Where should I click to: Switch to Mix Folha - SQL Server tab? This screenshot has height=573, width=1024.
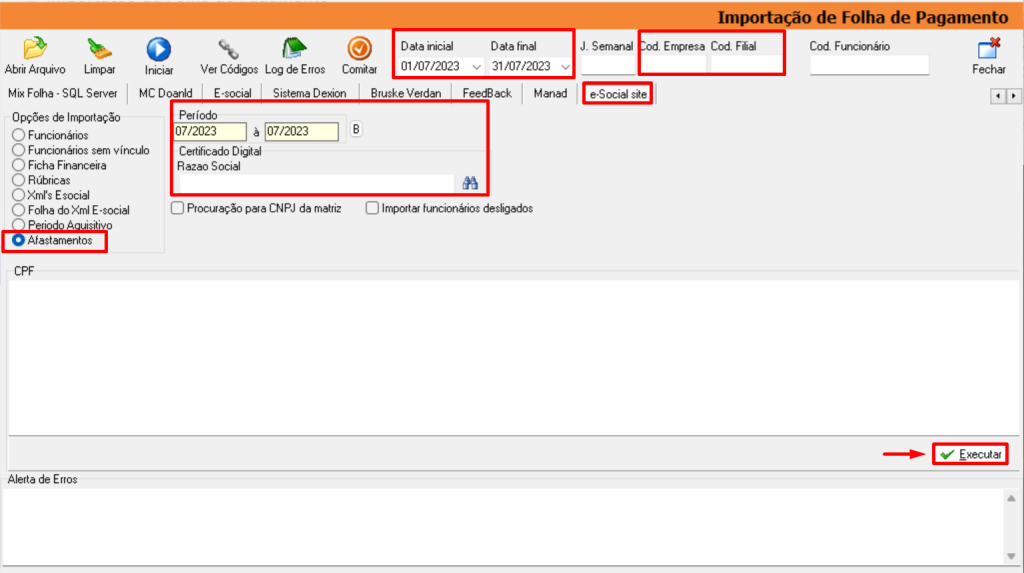(63, 93)
